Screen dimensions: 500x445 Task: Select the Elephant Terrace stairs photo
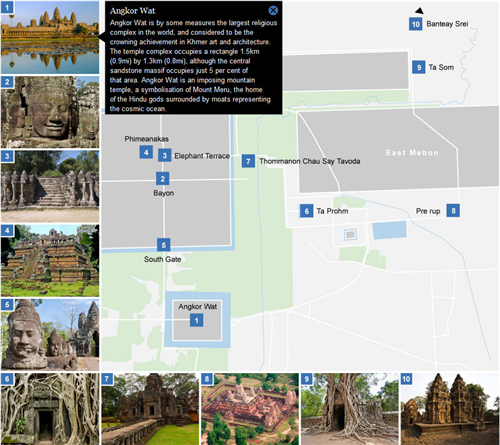(50, 186)
